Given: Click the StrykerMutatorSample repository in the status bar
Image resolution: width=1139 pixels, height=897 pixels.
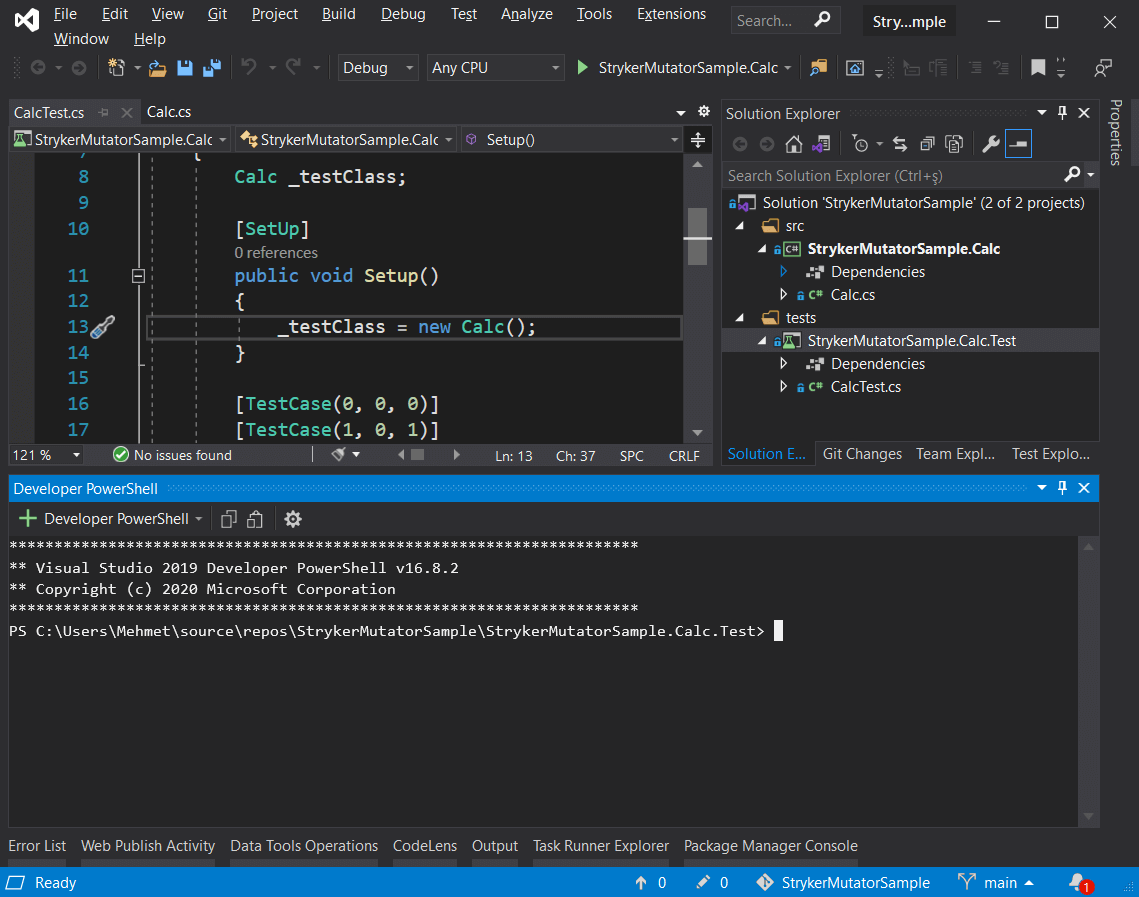Looking at the screenshot, I should pos(843,882).
